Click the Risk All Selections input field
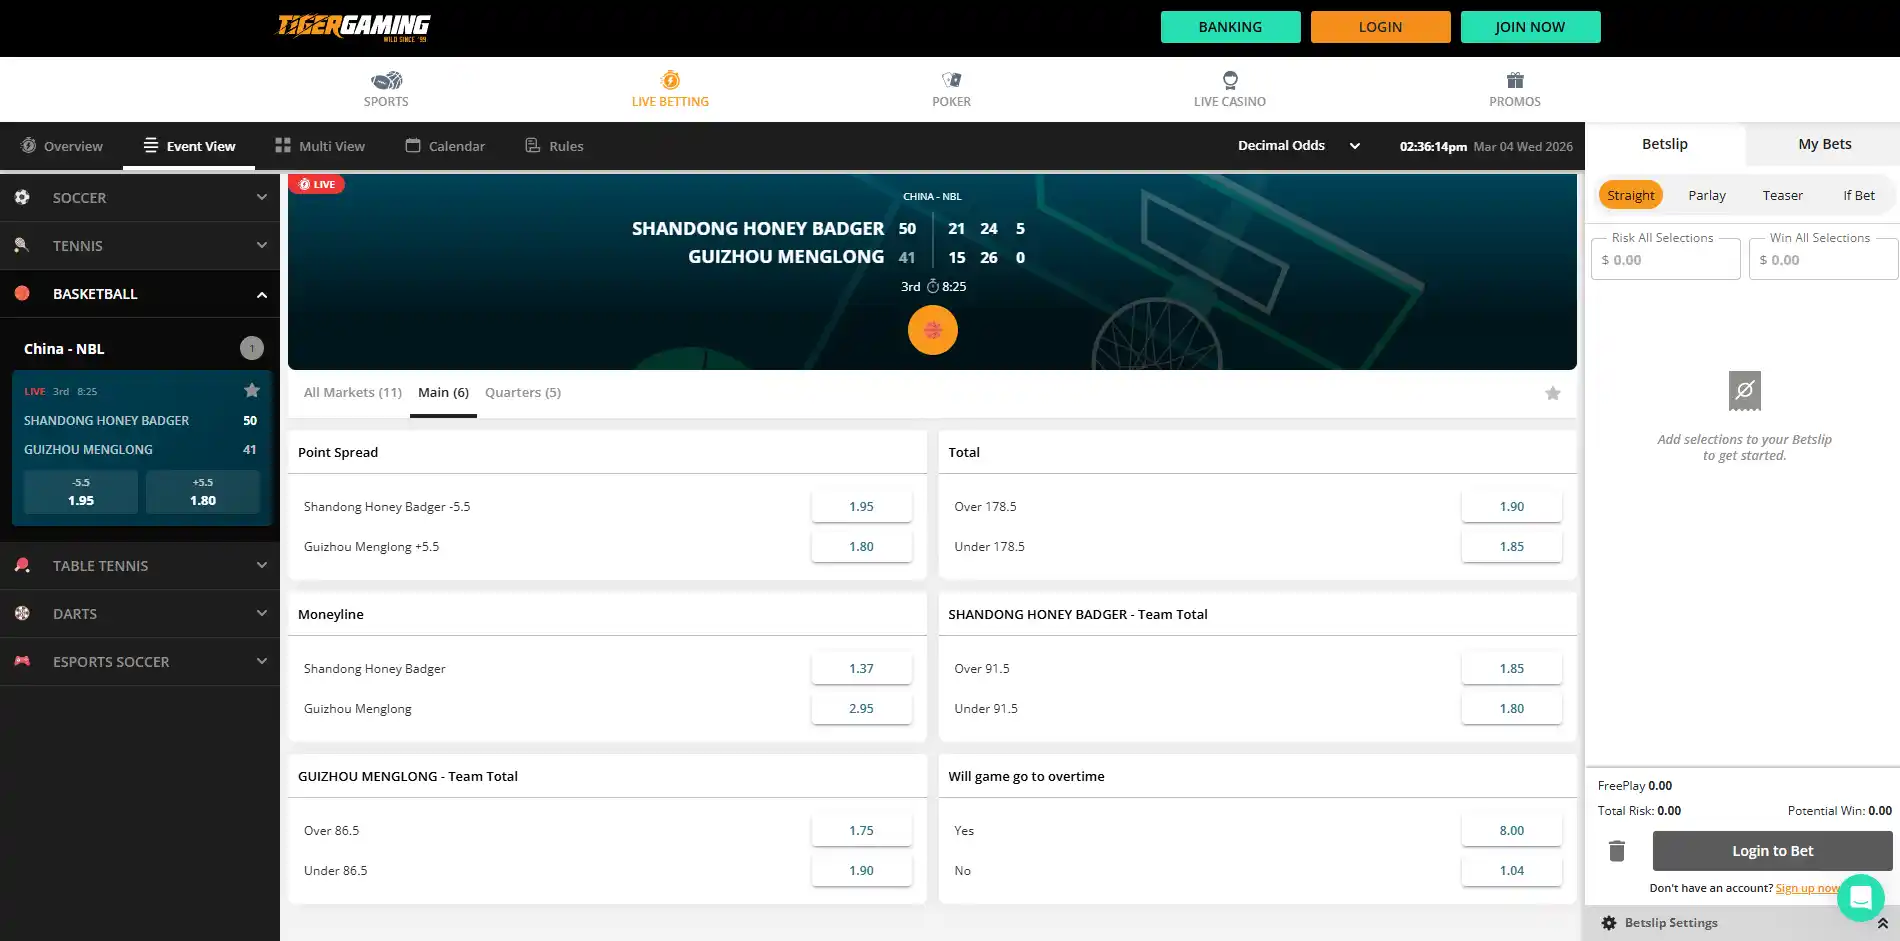The image size is (1900, 941). coord(1666,259)
